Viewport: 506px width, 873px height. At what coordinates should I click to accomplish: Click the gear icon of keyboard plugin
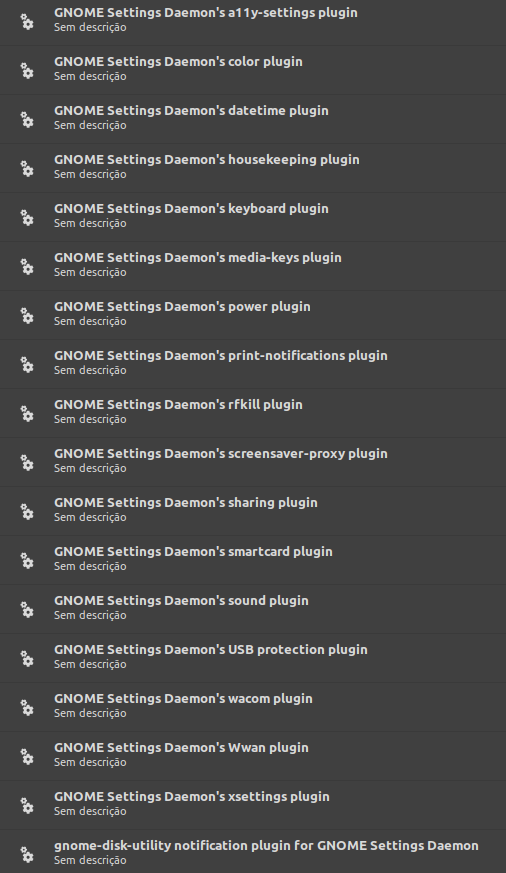[x=27, y=218]
